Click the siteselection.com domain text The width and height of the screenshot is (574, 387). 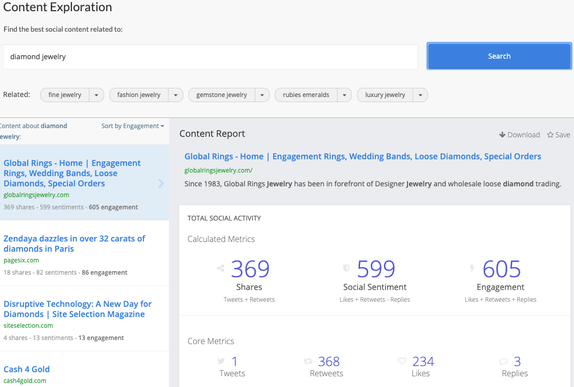tap(28, 325)
